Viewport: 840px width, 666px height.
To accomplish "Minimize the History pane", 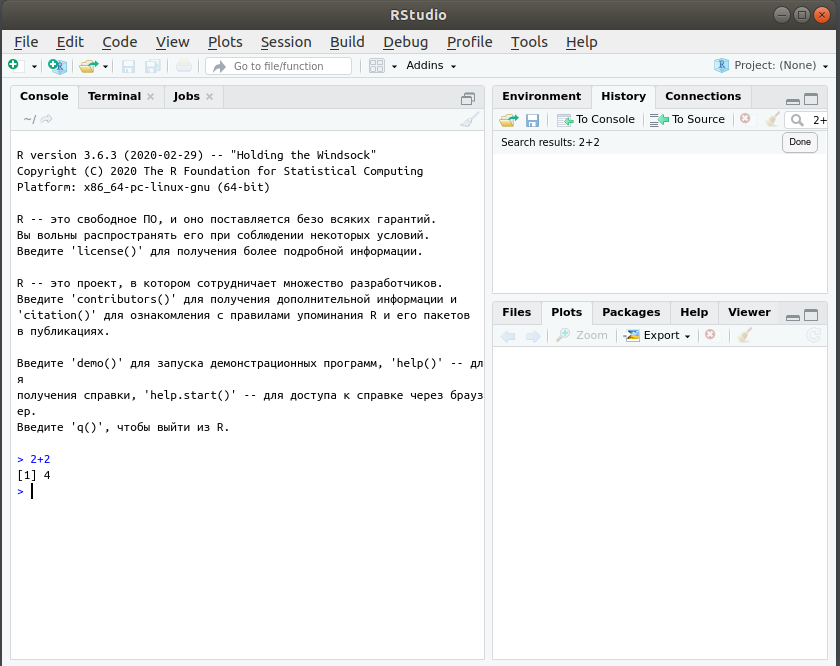I will 793,100.
